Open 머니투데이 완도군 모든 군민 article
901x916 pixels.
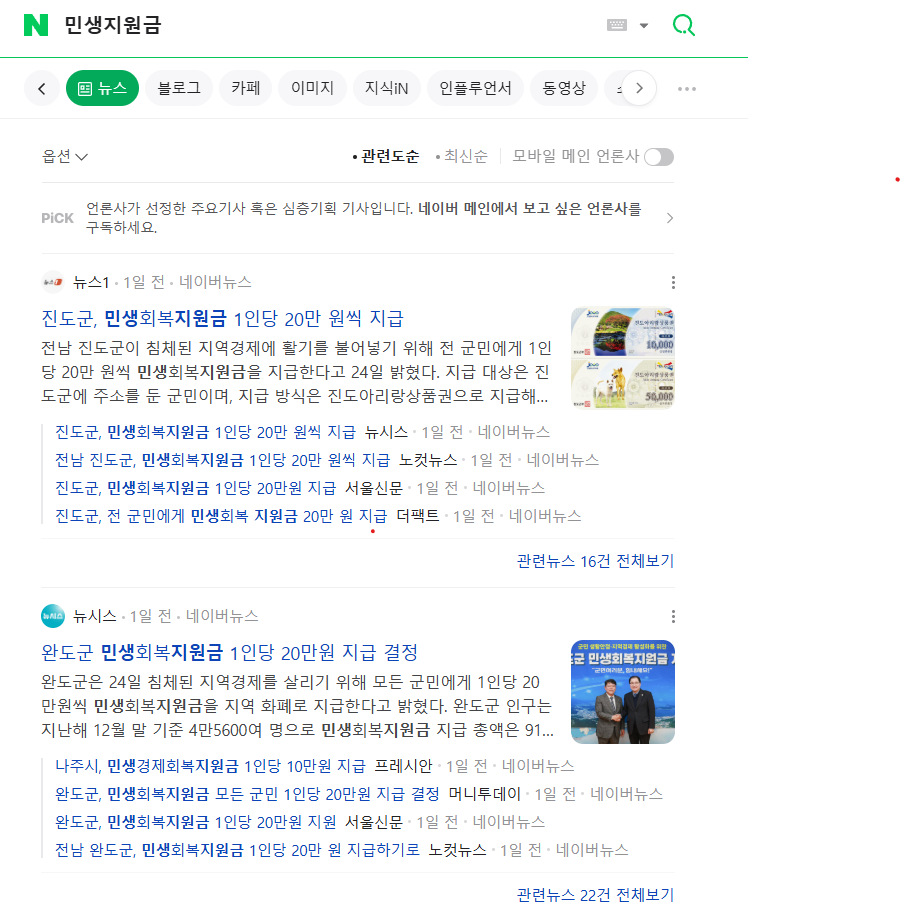247,794
